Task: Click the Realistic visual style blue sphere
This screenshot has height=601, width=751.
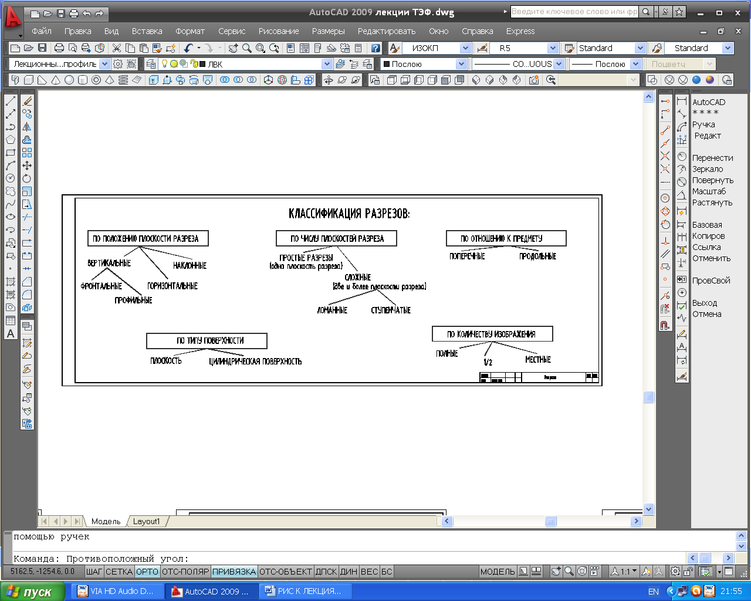Action: point(696,80)
